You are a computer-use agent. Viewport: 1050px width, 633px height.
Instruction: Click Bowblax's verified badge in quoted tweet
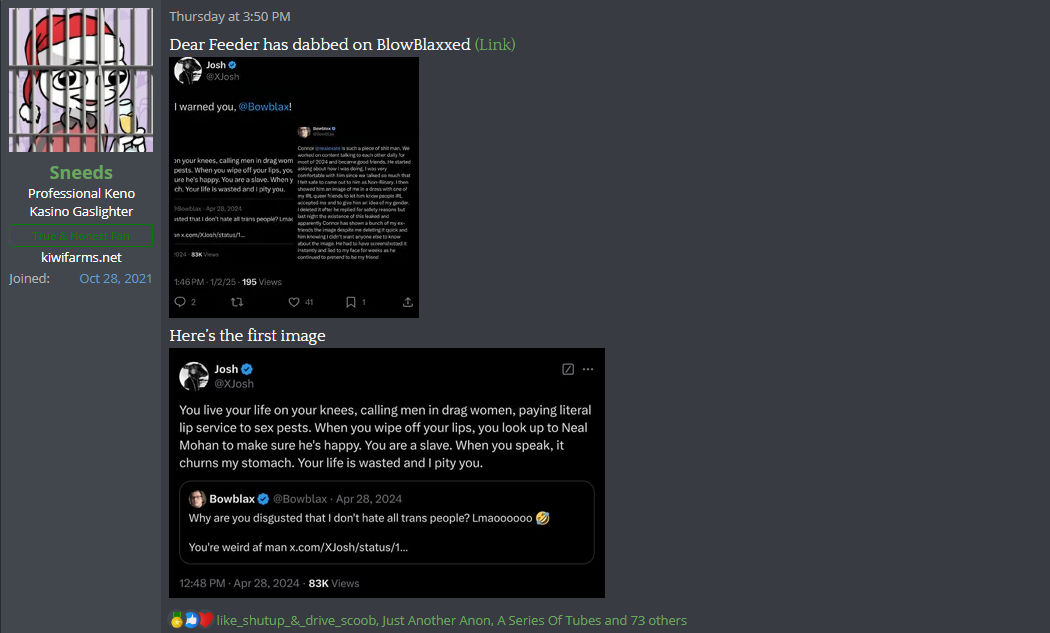[x=263, y=499]
